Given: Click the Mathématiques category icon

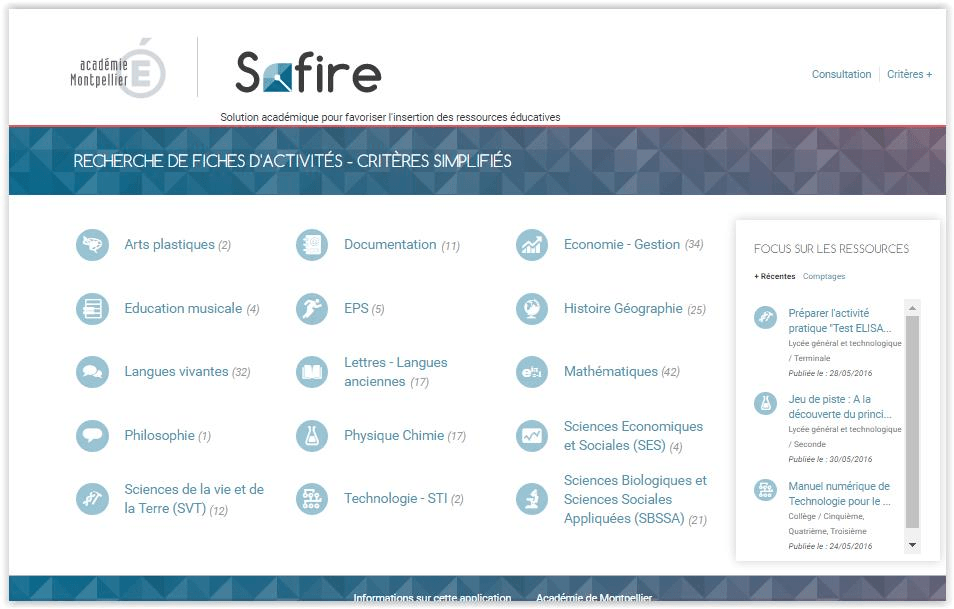Looking at the screenshot, I should click(532, 372).
